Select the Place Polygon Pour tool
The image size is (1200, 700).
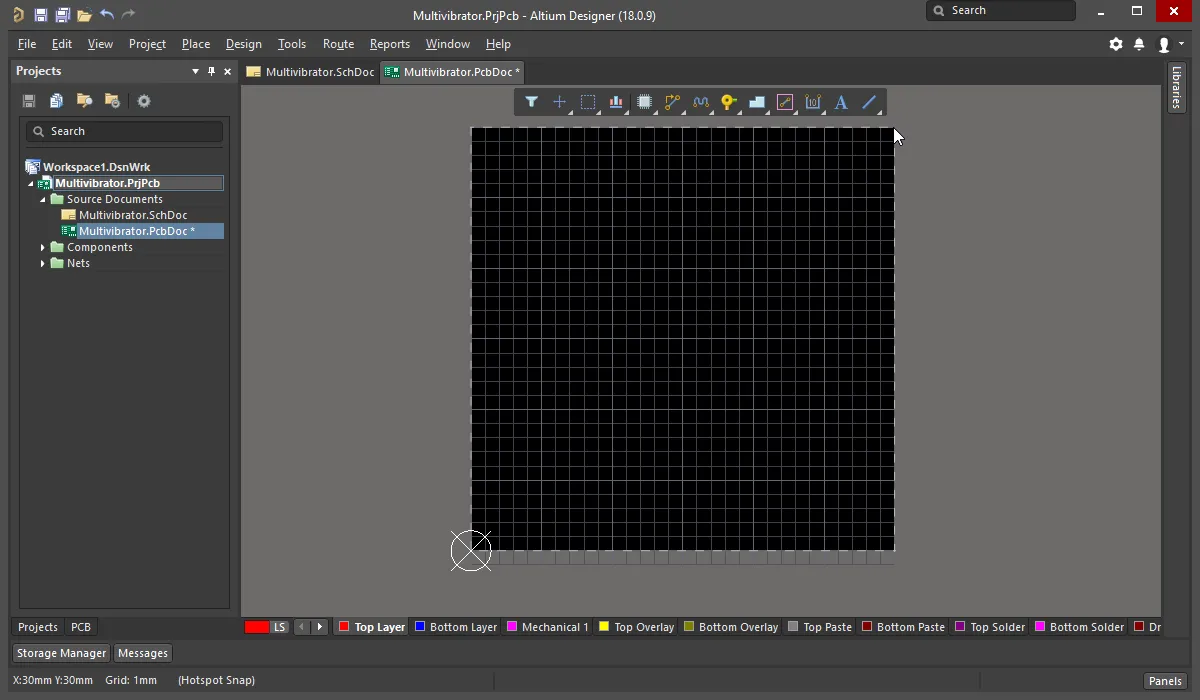[757, 102]
